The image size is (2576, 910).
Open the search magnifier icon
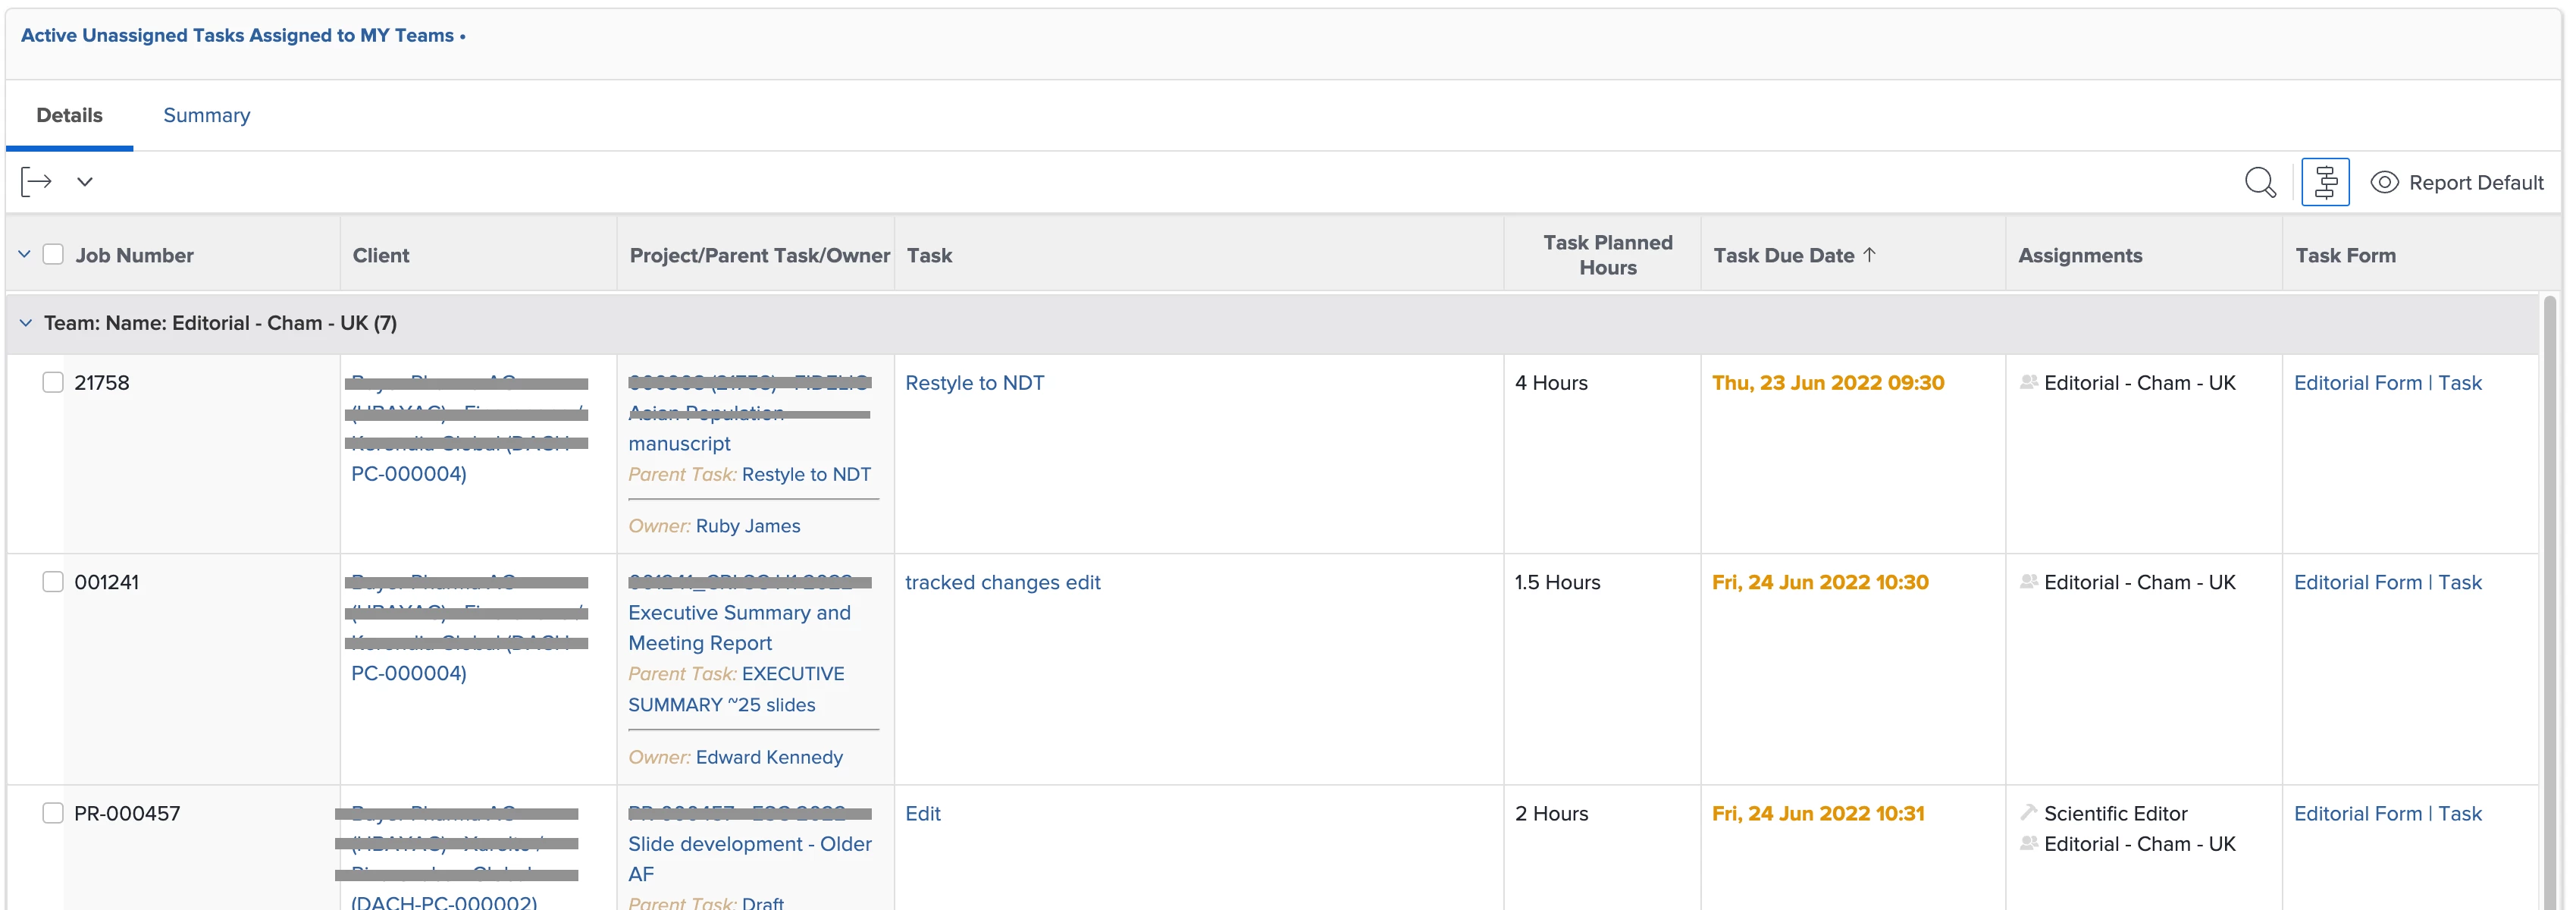(2259, 182)
